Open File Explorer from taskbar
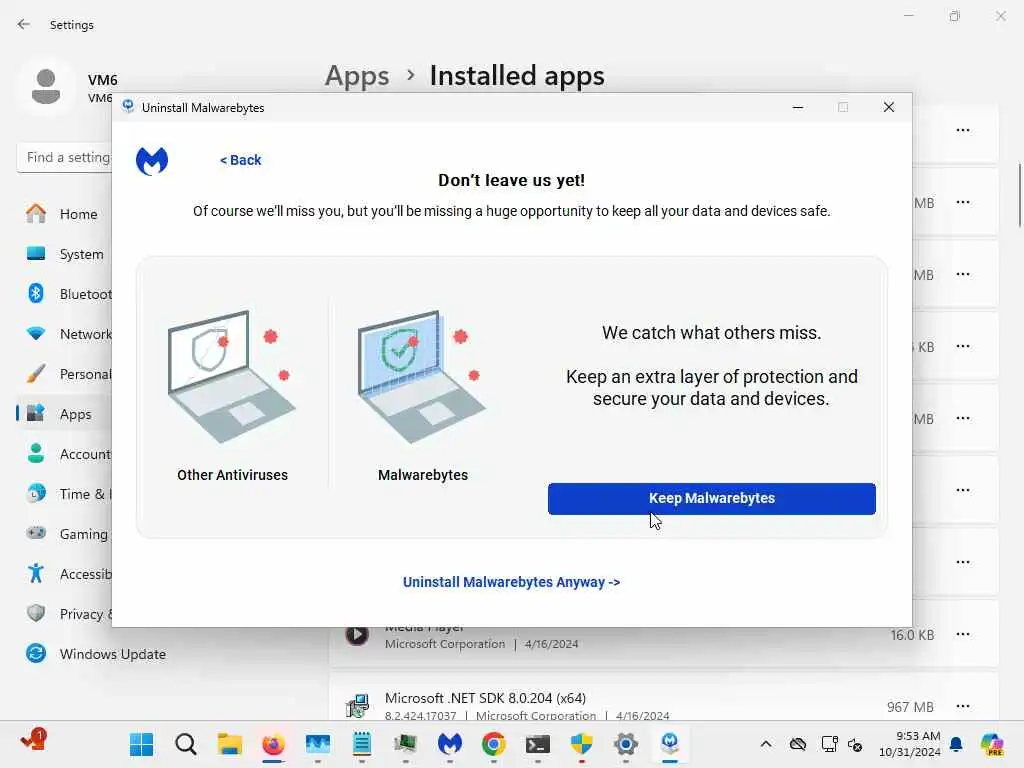The image size is (1024, 768). 229,744
